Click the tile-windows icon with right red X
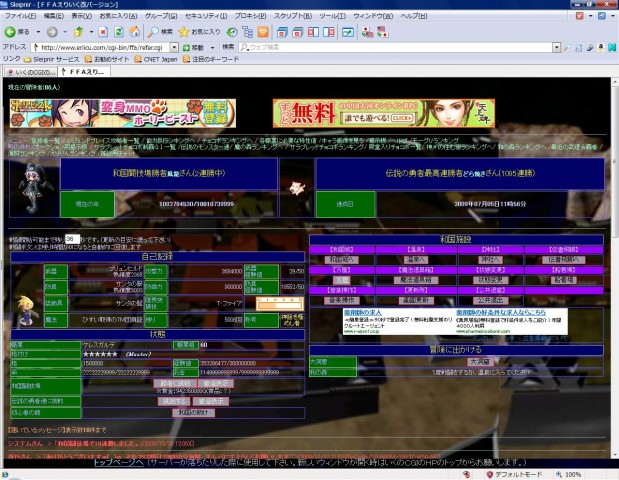The image size is (619, 480). pyautogui.click(x=328, y=32)
